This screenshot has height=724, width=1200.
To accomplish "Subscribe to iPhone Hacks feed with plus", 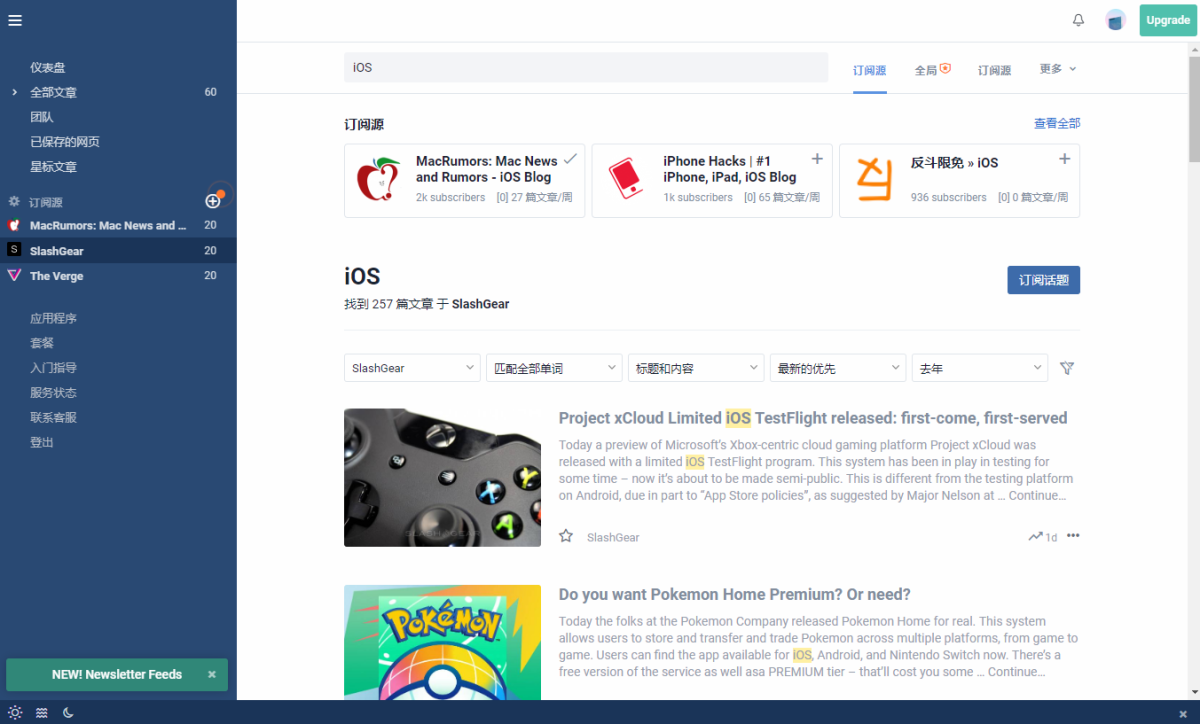I will pyautogui.click(x=817, y=159).
